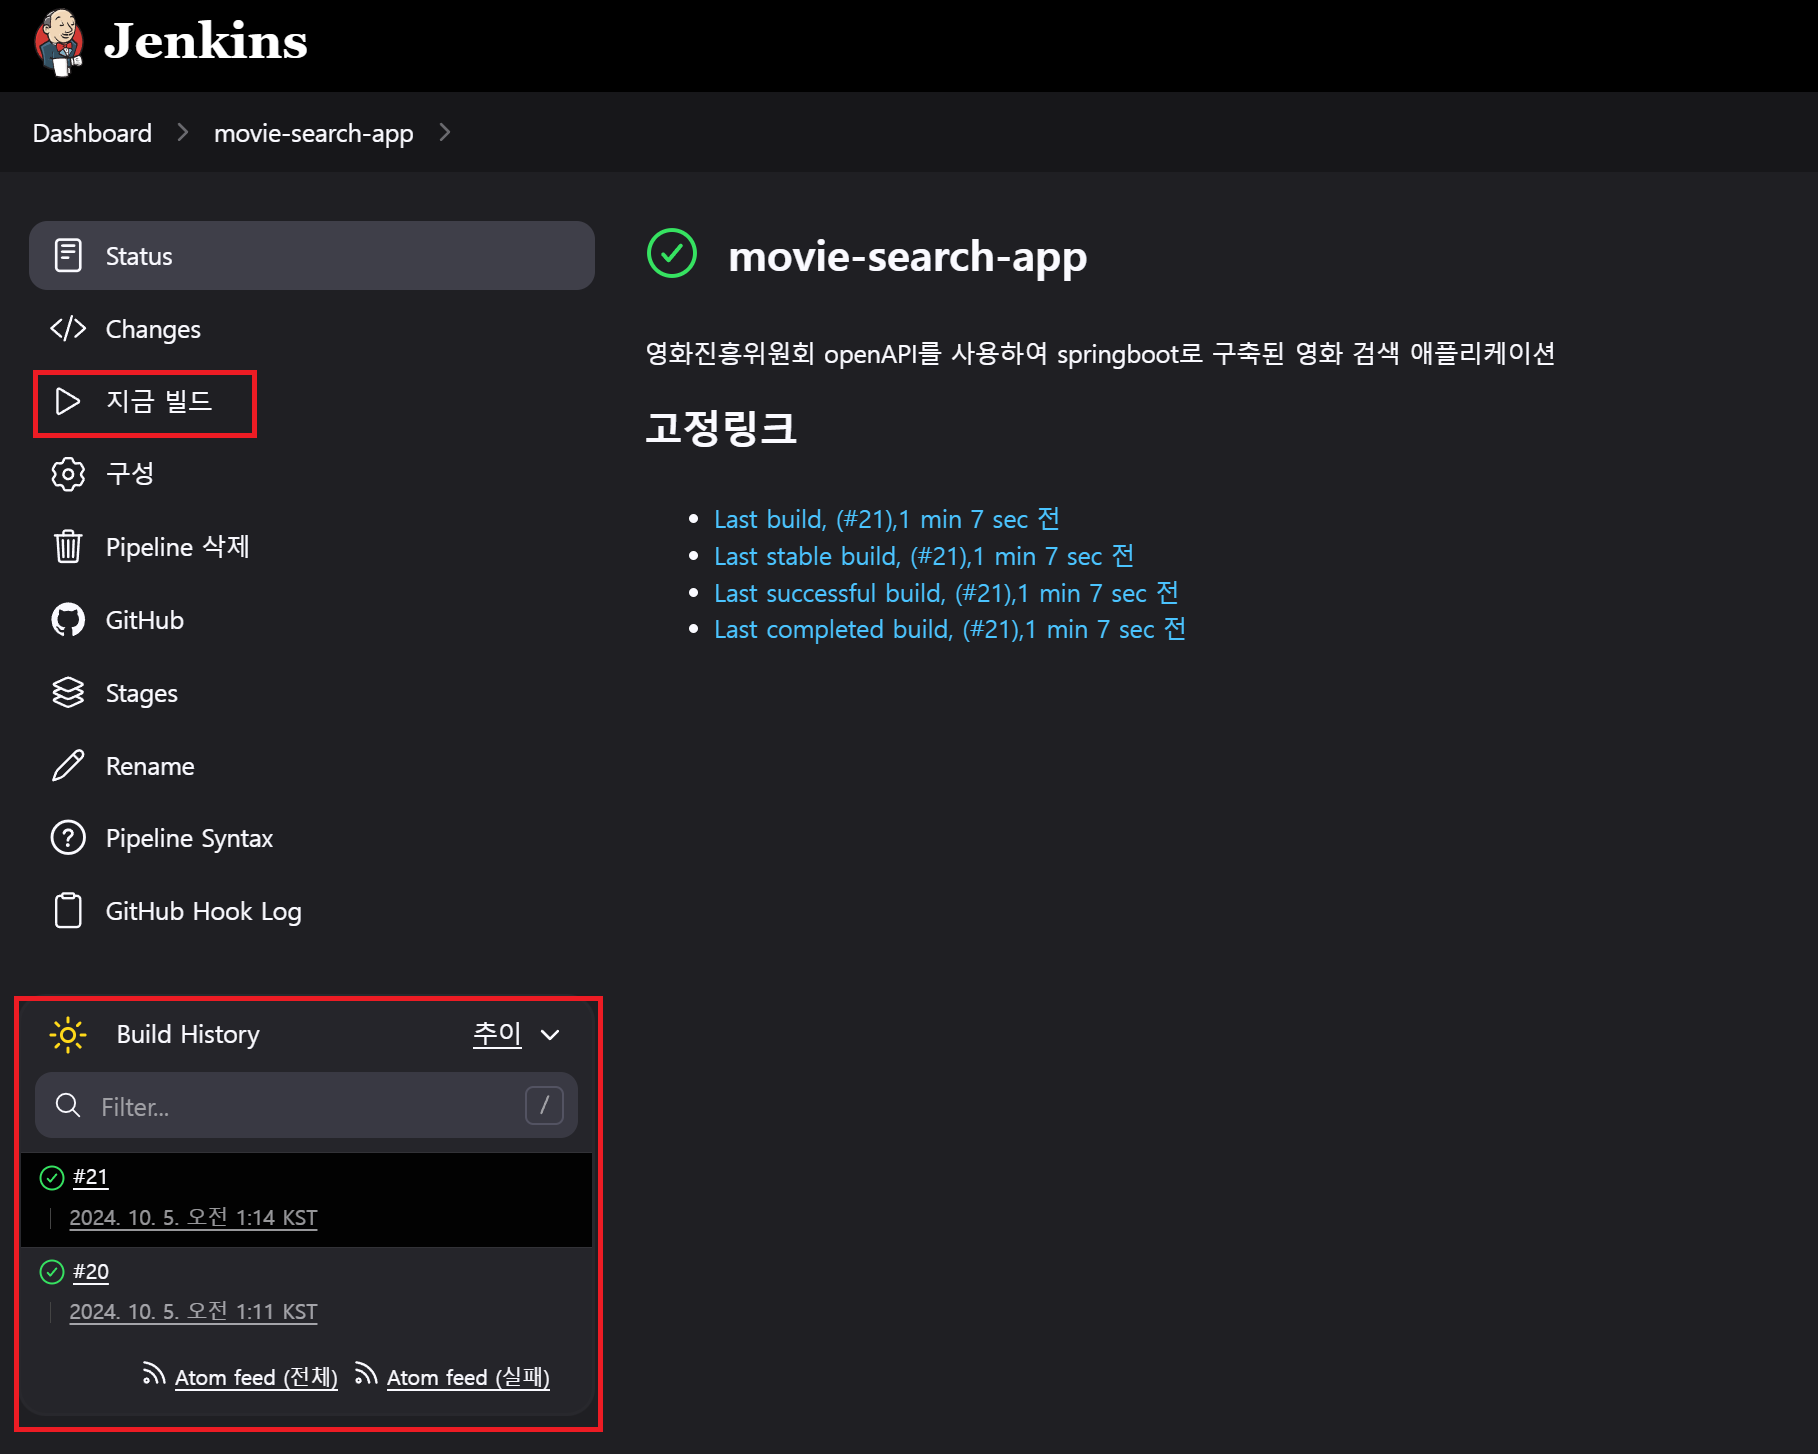Open the 오전 1:14 KST build timestamp
The width and height of the screenshot is (1818, 1454).
(193, 1218)
